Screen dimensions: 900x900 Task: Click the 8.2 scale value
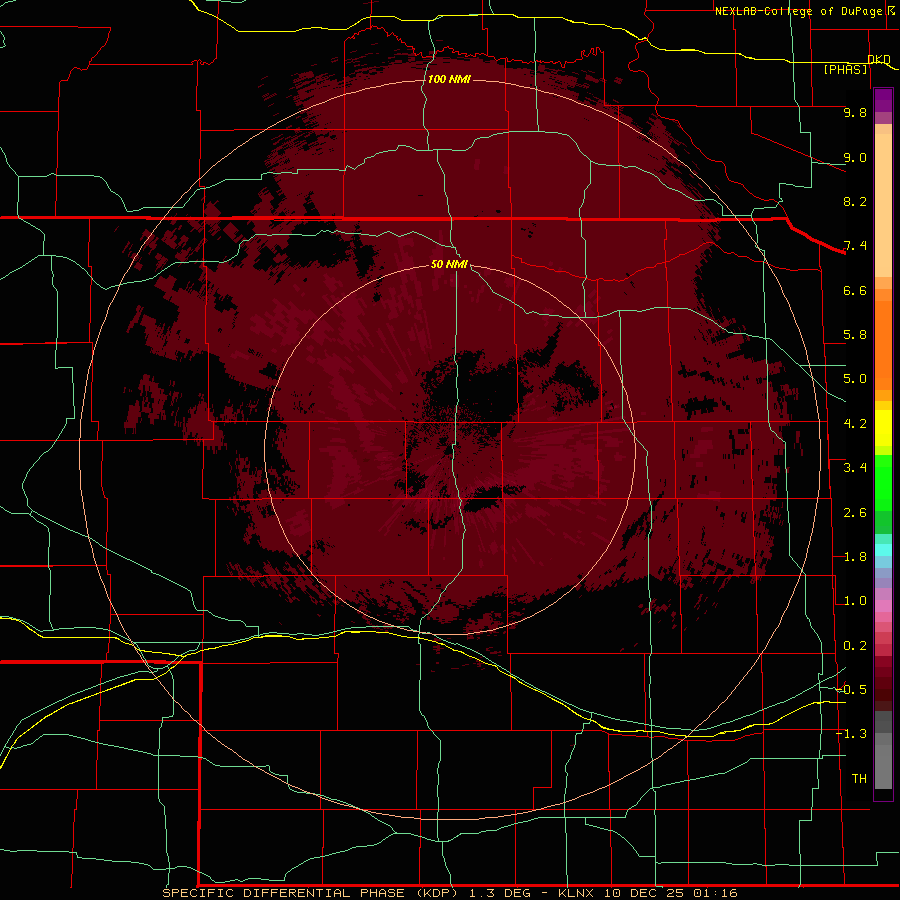[x=855, y=201]
